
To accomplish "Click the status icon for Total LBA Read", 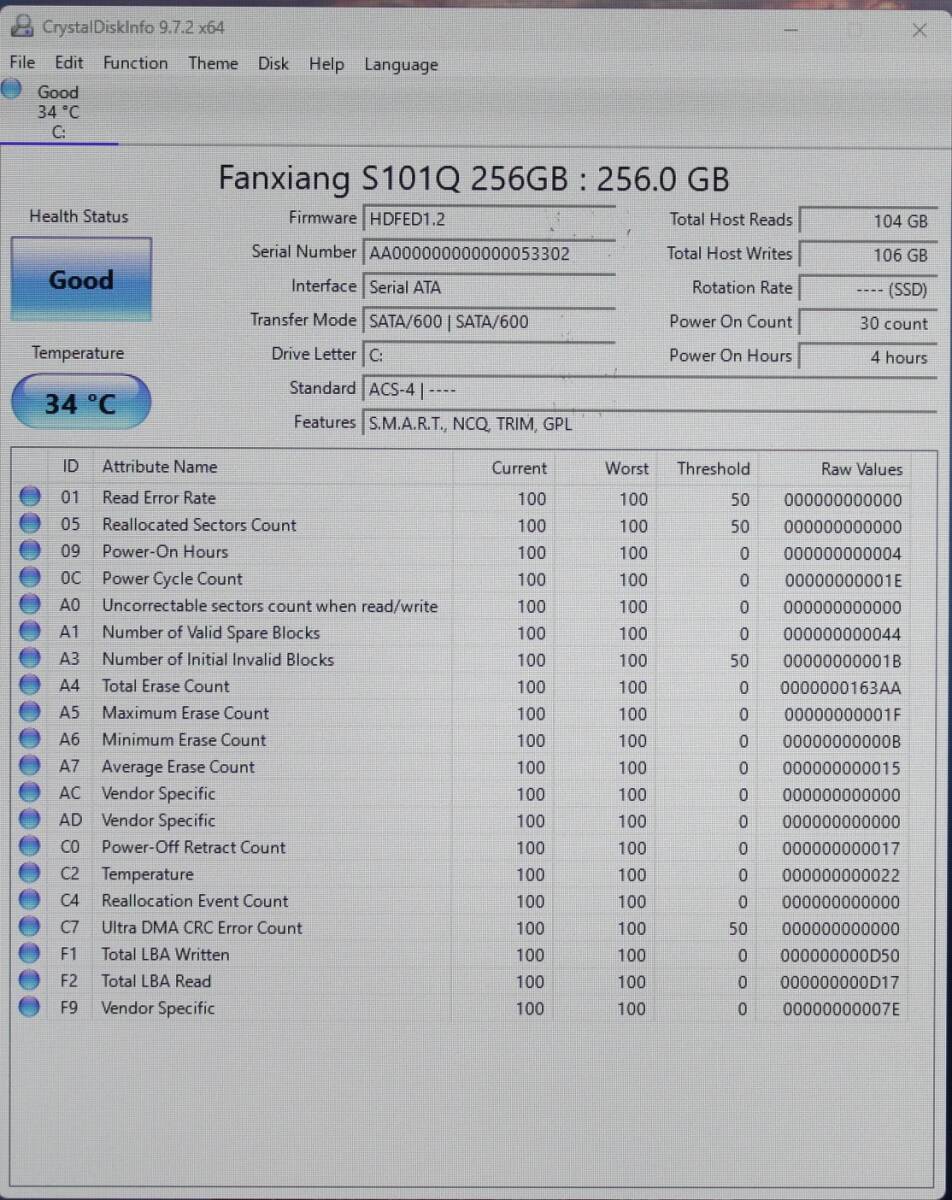I will click(x=31, y=982).
